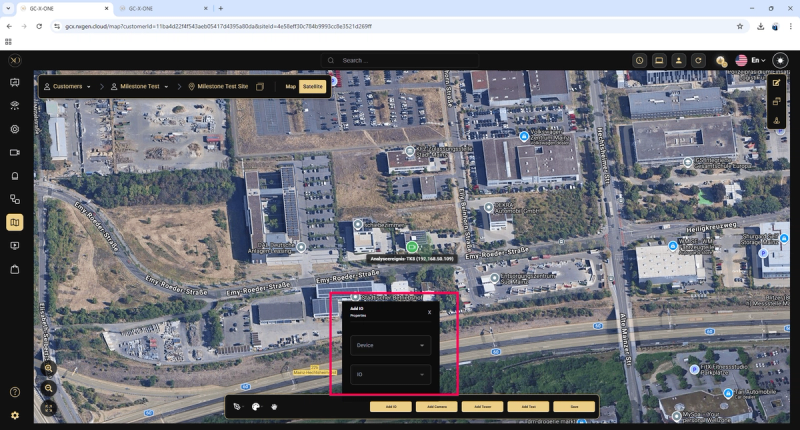Zoom out on the map

point(48,388)
